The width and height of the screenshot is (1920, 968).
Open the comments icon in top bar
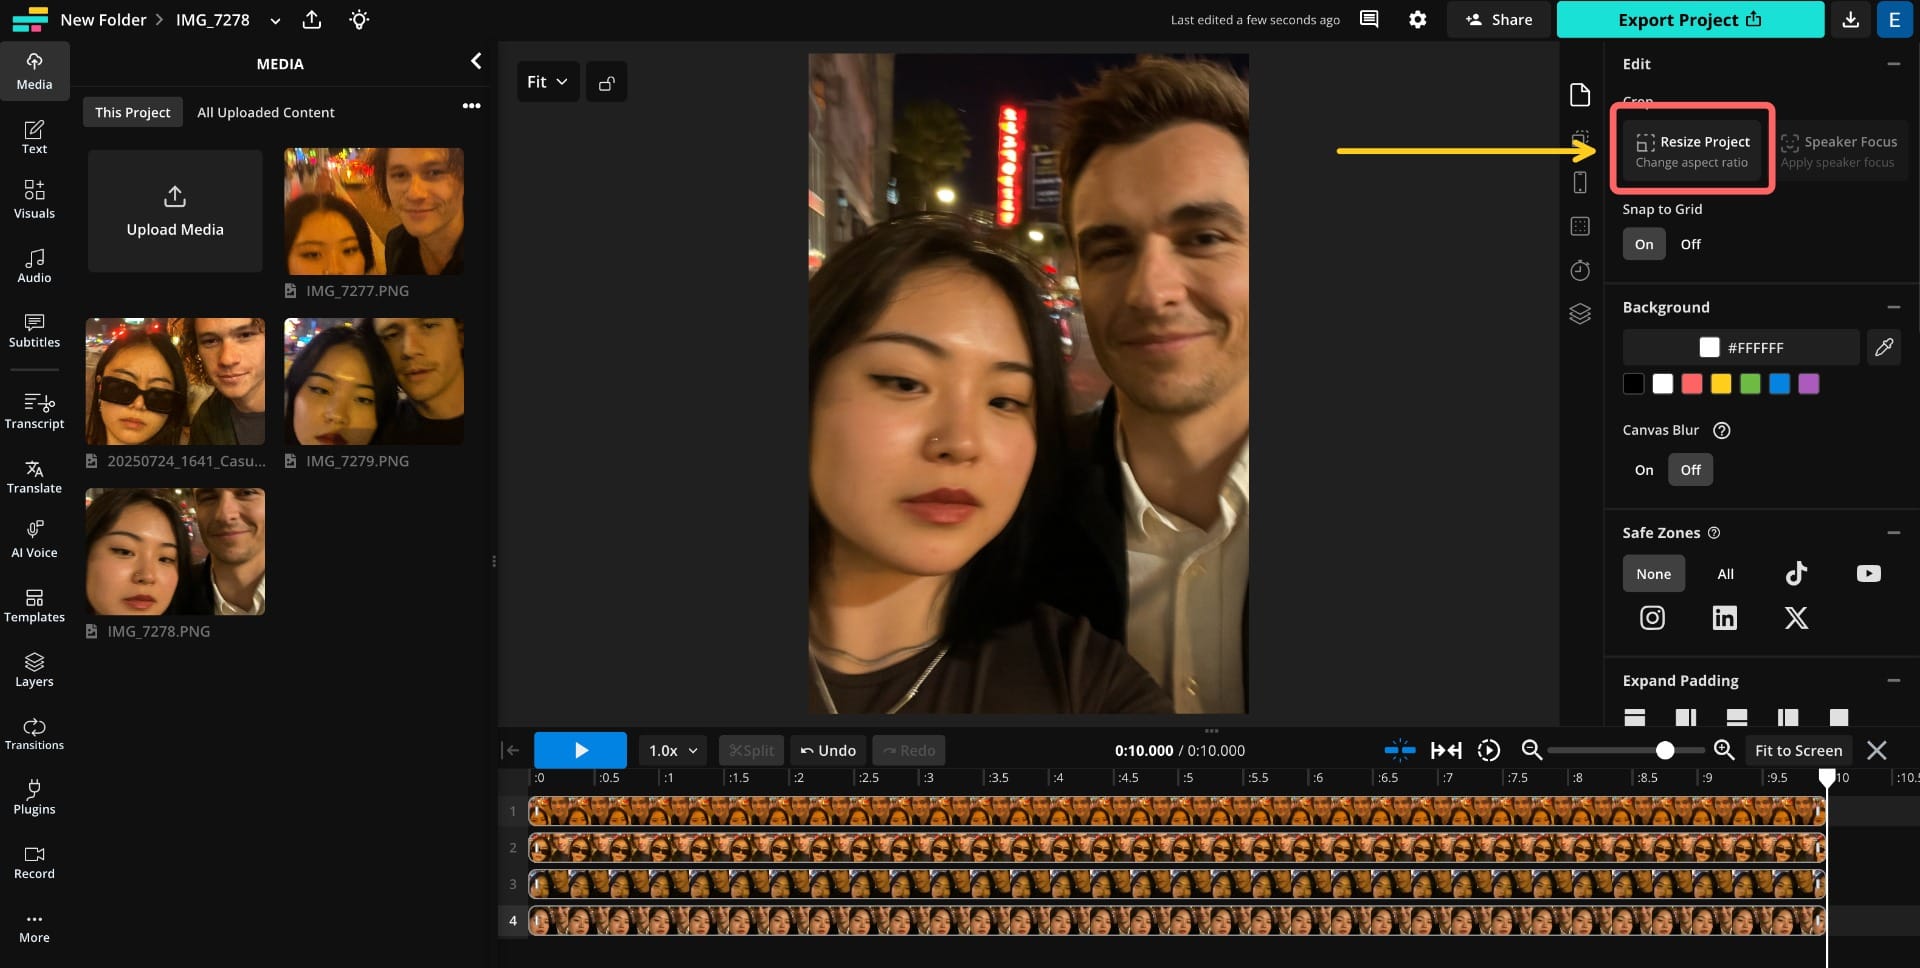1369,19
